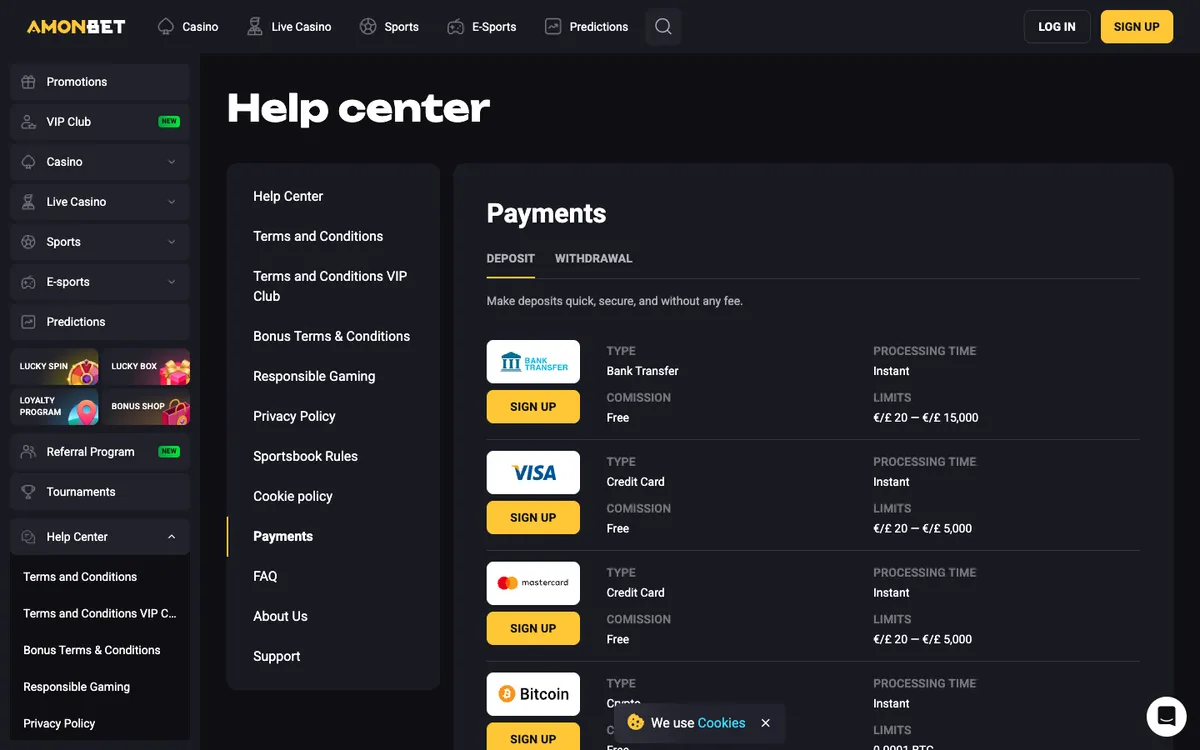Open Sportsbook Rules page
1200x750 pixels.
point(305,456)
